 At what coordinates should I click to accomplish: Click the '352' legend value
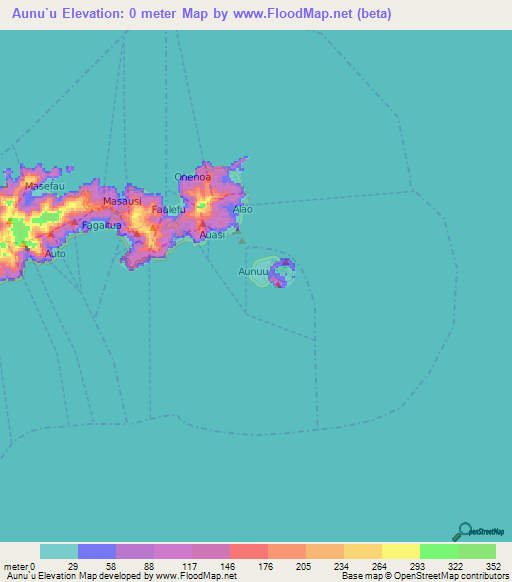493,567
